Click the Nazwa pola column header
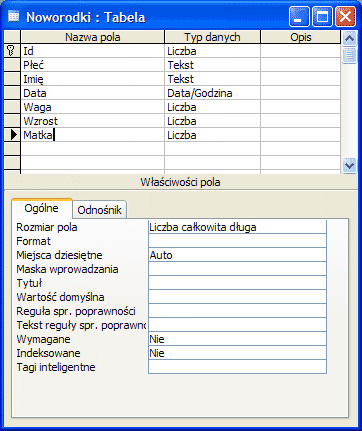Viewport: 362px width, 431px height. (92, 37)
